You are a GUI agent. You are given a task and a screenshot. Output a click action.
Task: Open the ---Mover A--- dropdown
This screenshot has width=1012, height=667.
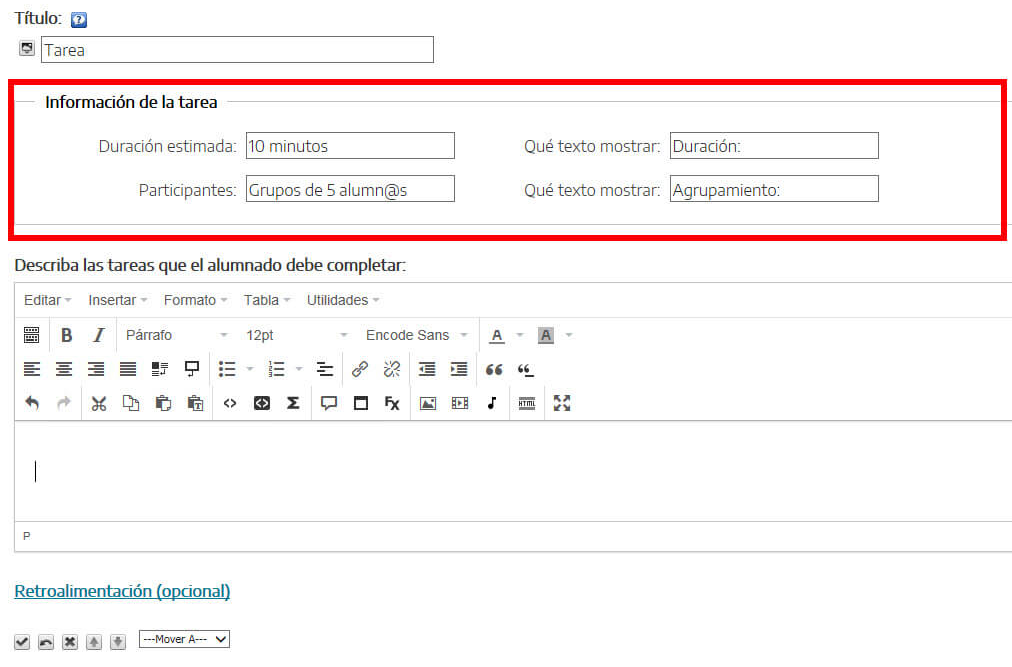click(184, 639)
